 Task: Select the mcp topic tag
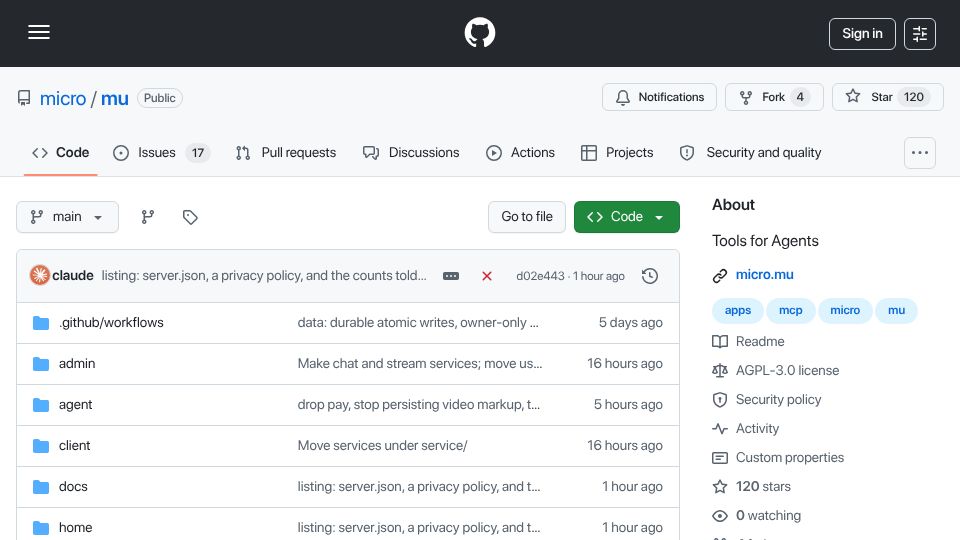(790, 310)
